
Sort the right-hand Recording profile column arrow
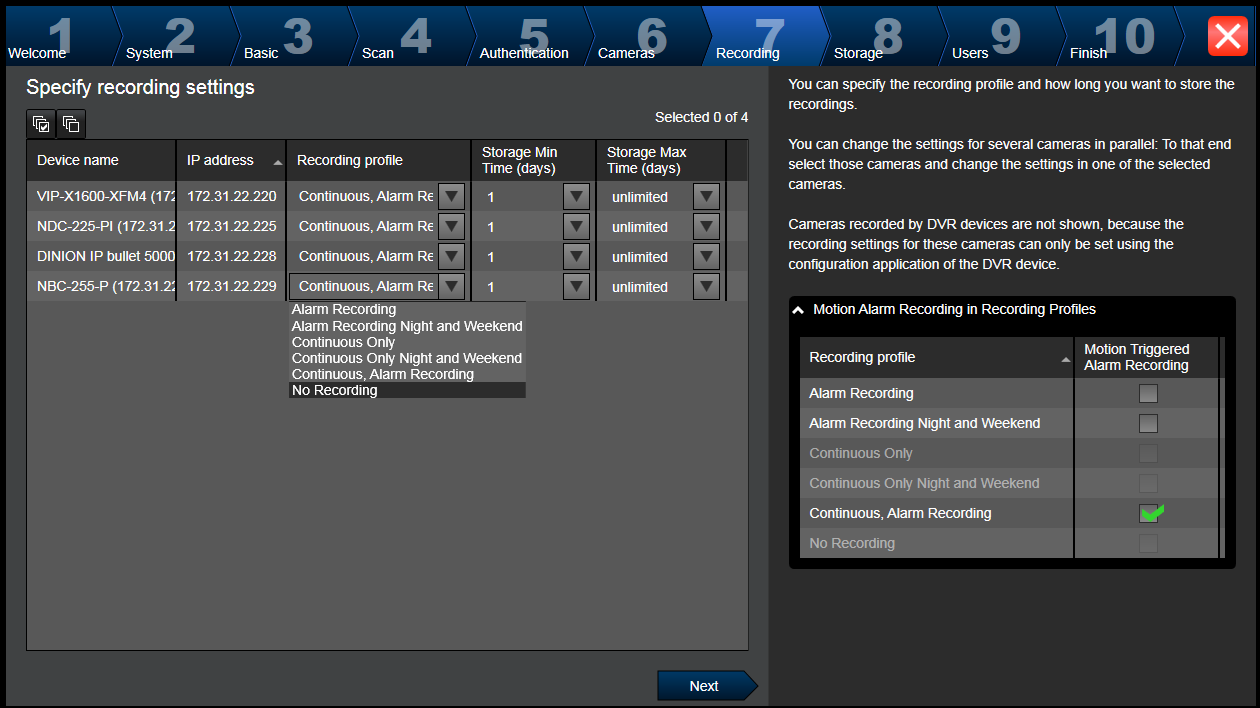coord(1065,359)
